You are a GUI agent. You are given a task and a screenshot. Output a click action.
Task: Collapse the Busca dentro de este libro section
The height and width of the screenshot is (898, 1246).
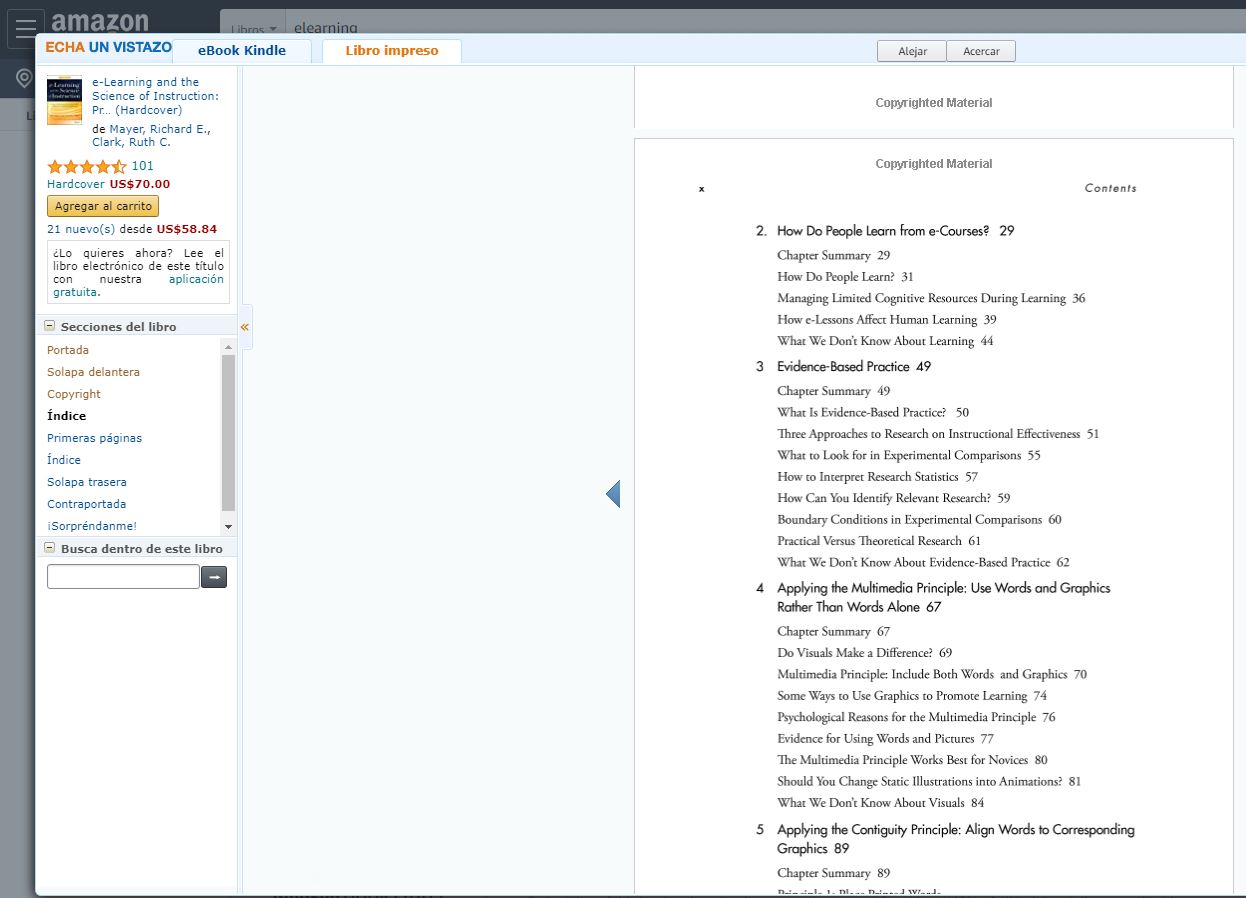[x=50, y=548]
